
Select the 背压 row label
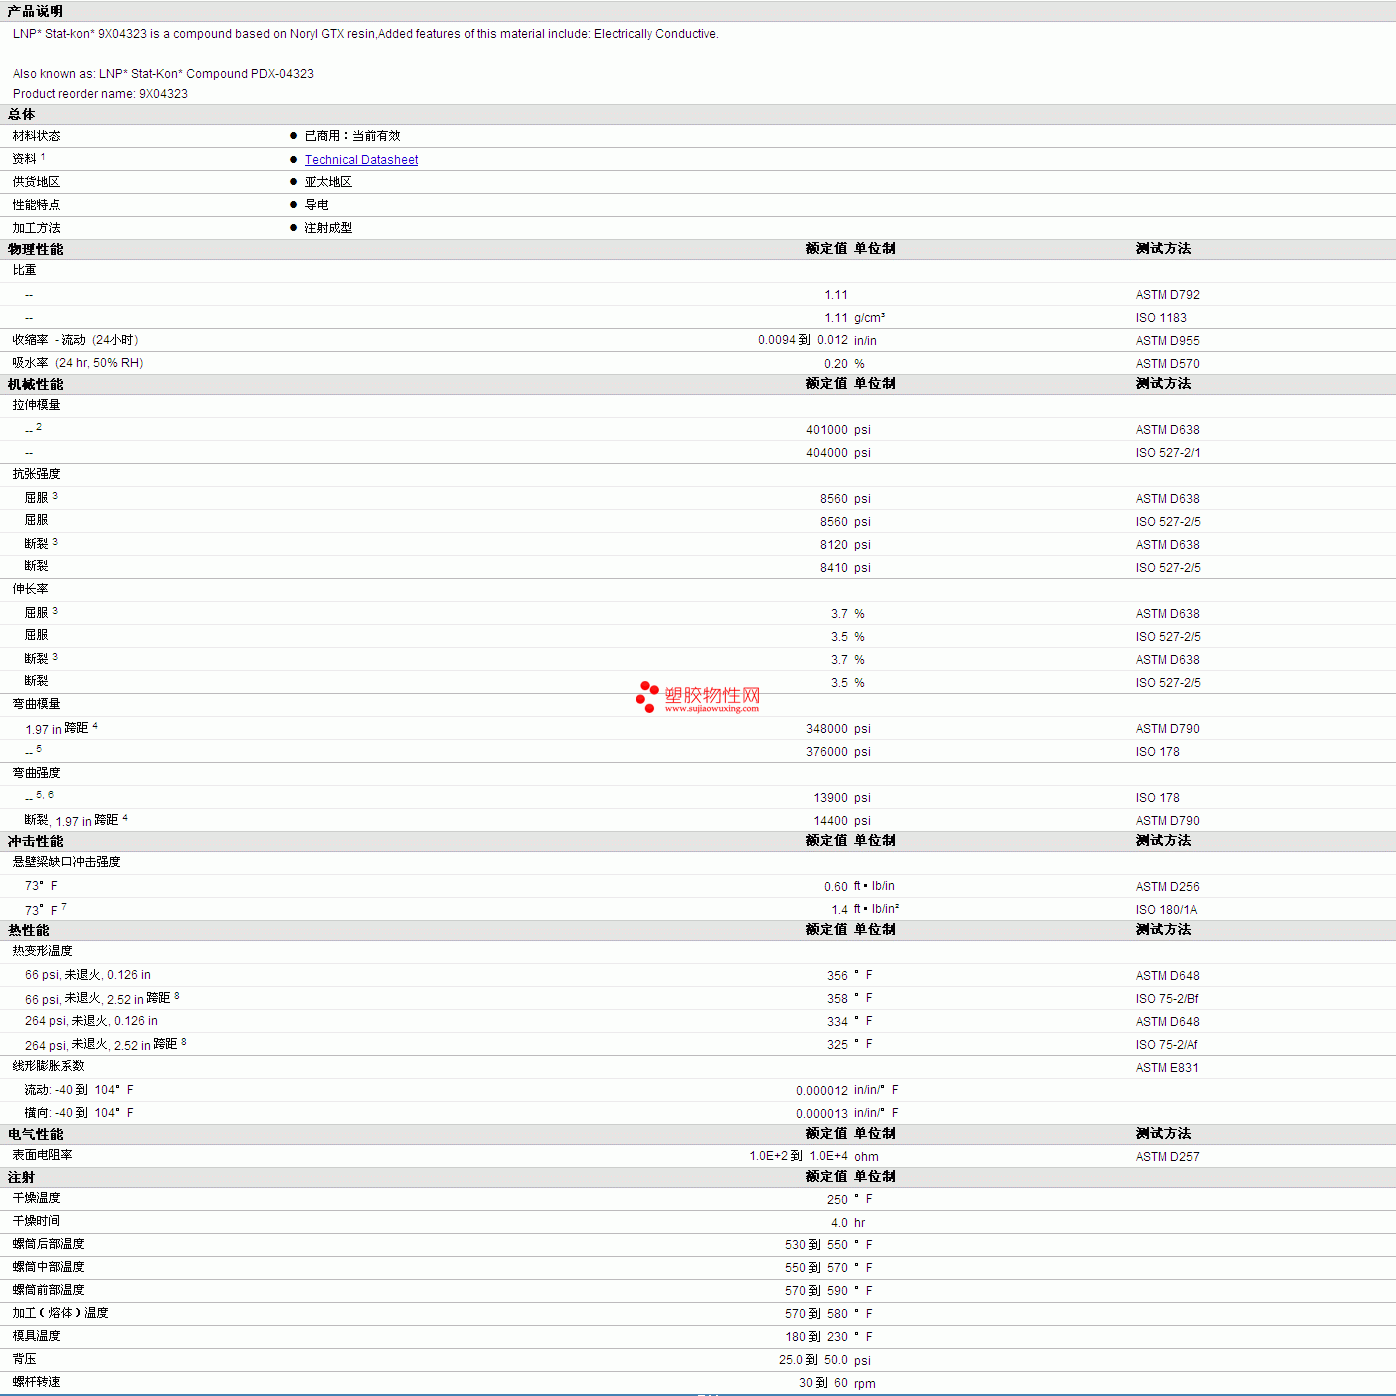[x=24, y=1359]
